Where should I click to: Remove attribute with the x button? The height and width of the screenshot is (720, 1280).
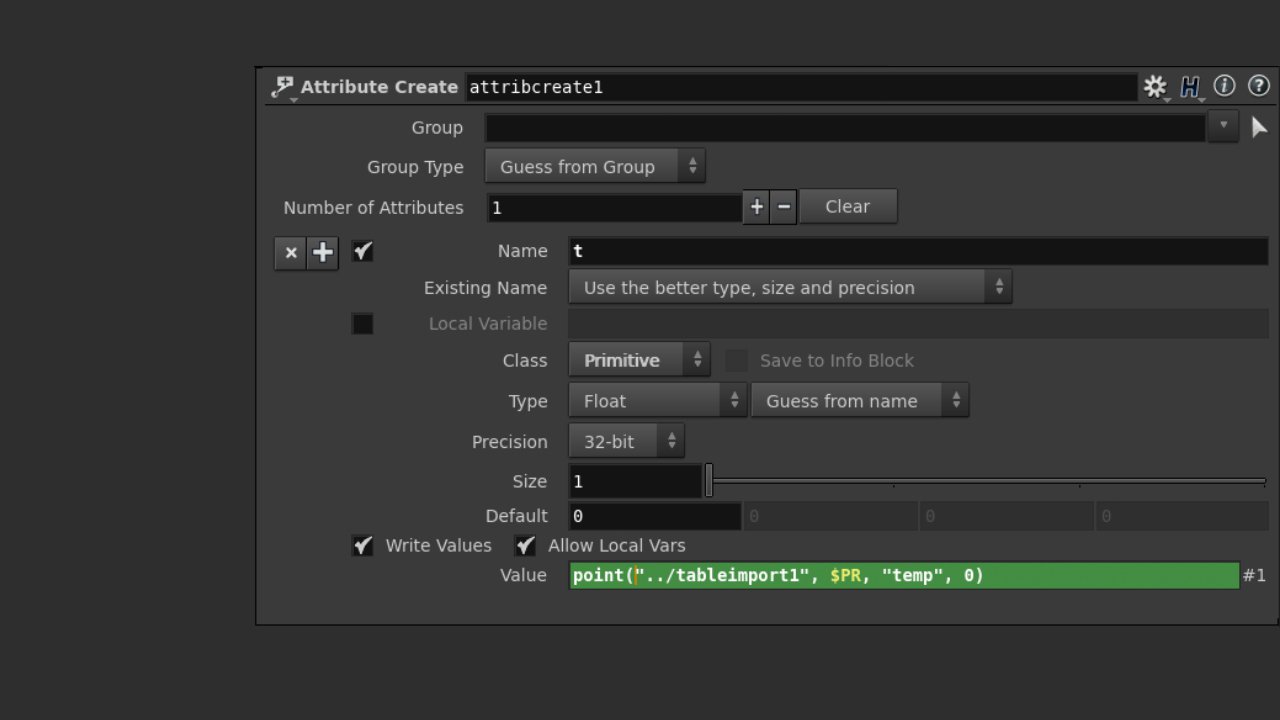click(x=290, y=253)
